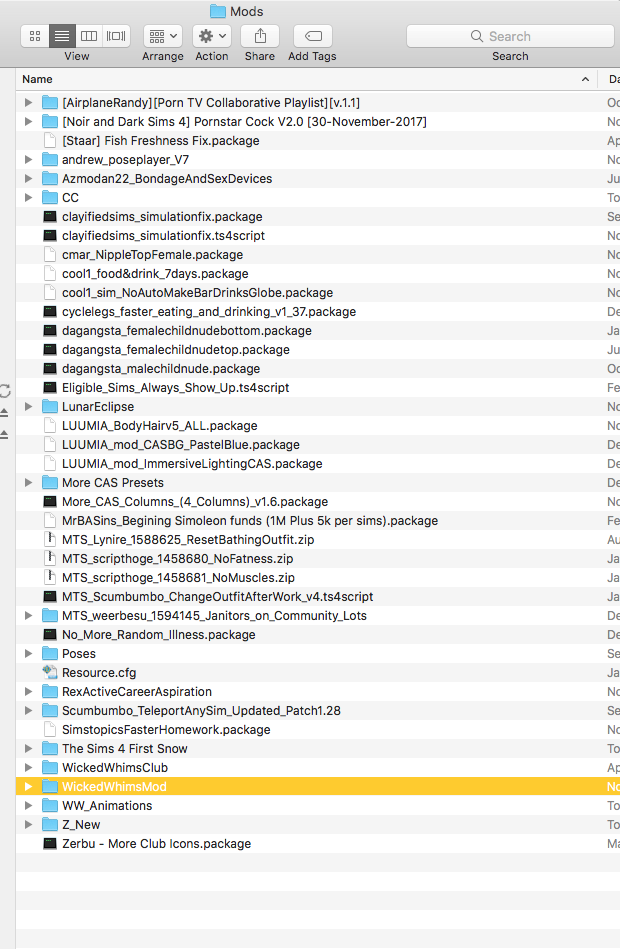Open the Action gear menu
Screen dimensions: 620x949
(x=212, y=36)
